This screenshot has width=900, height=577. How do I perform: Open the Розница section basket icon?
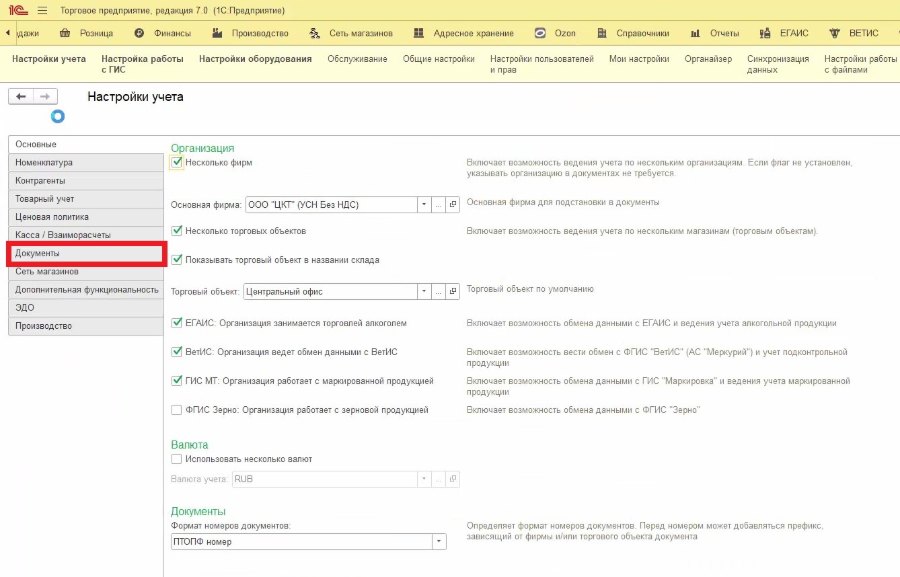pyautogui.click(x=65, y=33)
